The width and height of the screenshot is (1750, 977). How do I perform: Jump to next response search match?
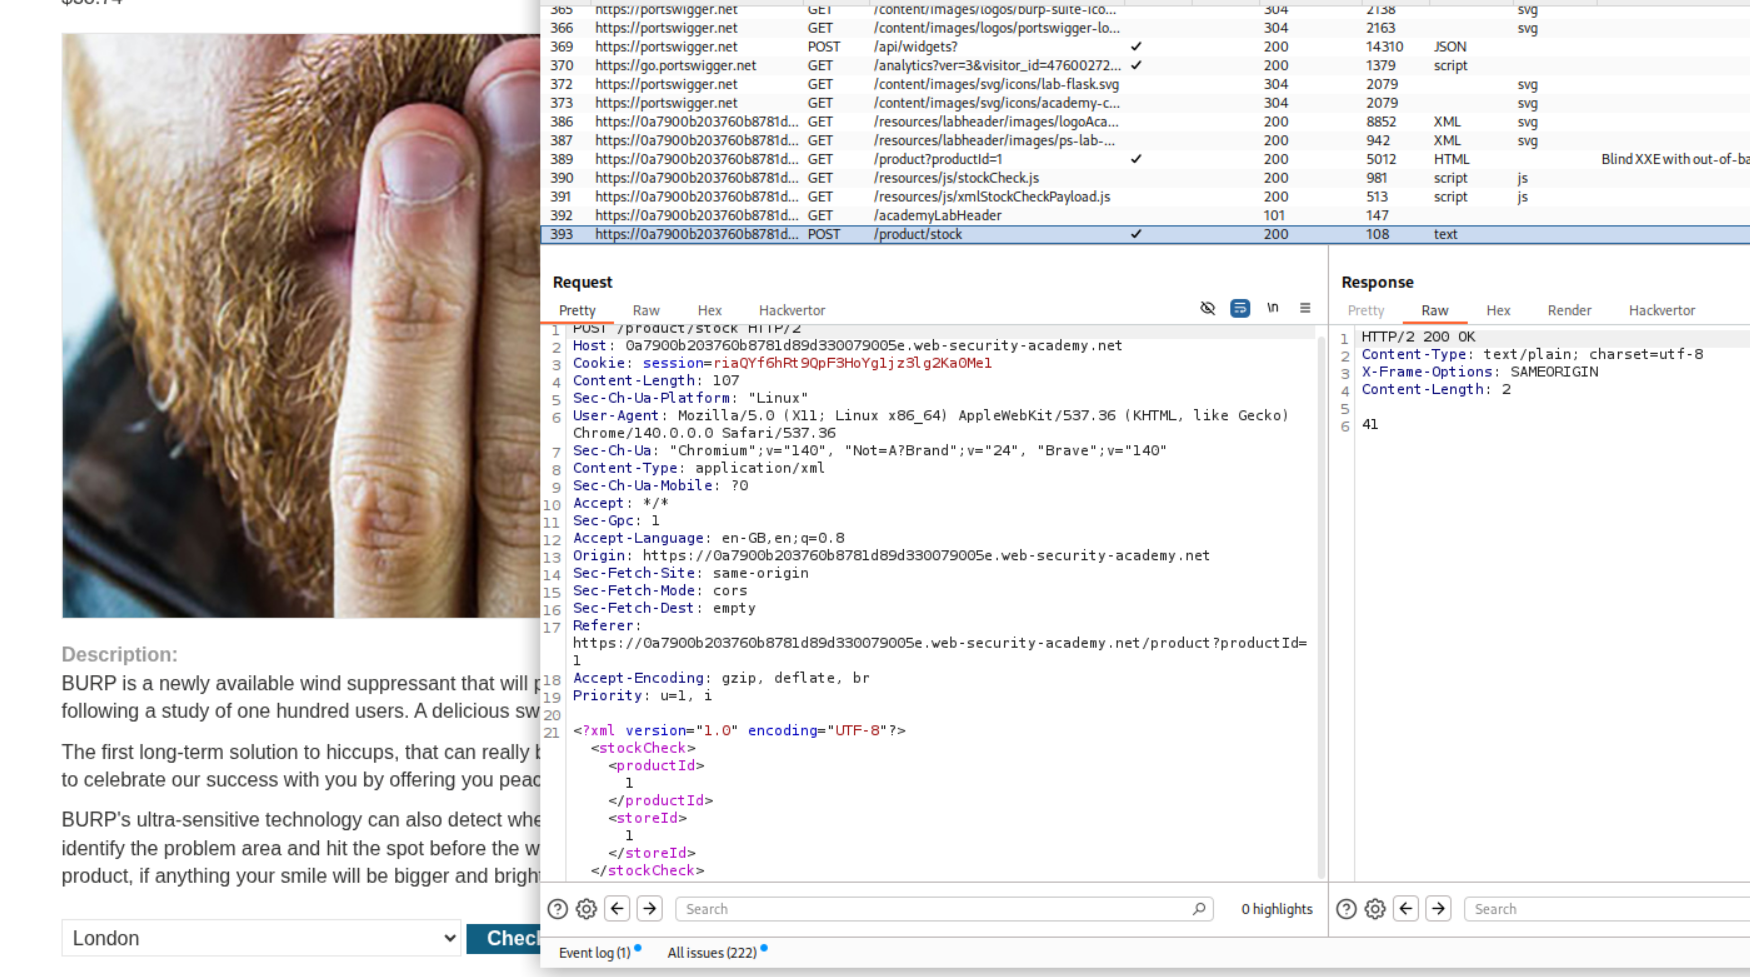[x=1438, y=909]
